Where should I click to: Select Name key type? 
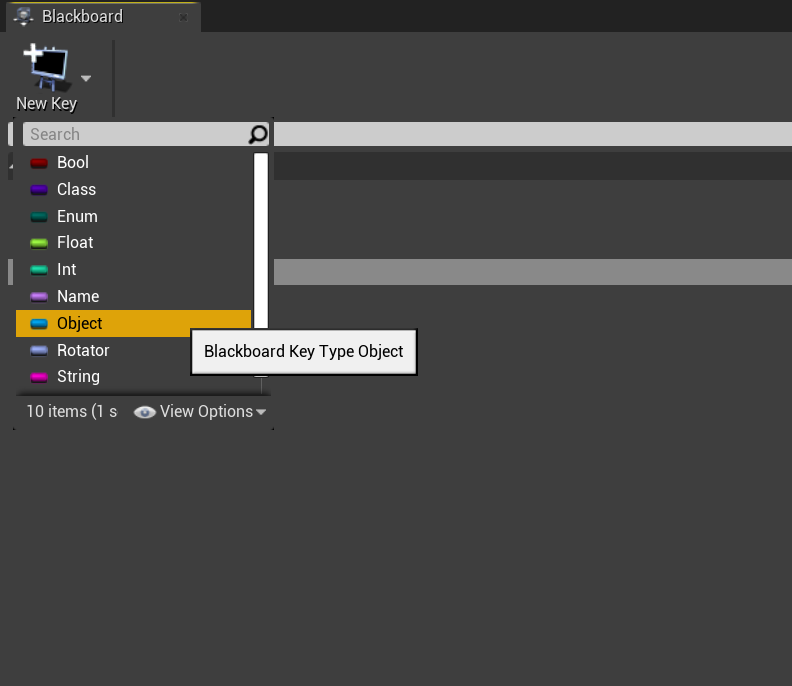pyautogui.click(x=133, y=296)
